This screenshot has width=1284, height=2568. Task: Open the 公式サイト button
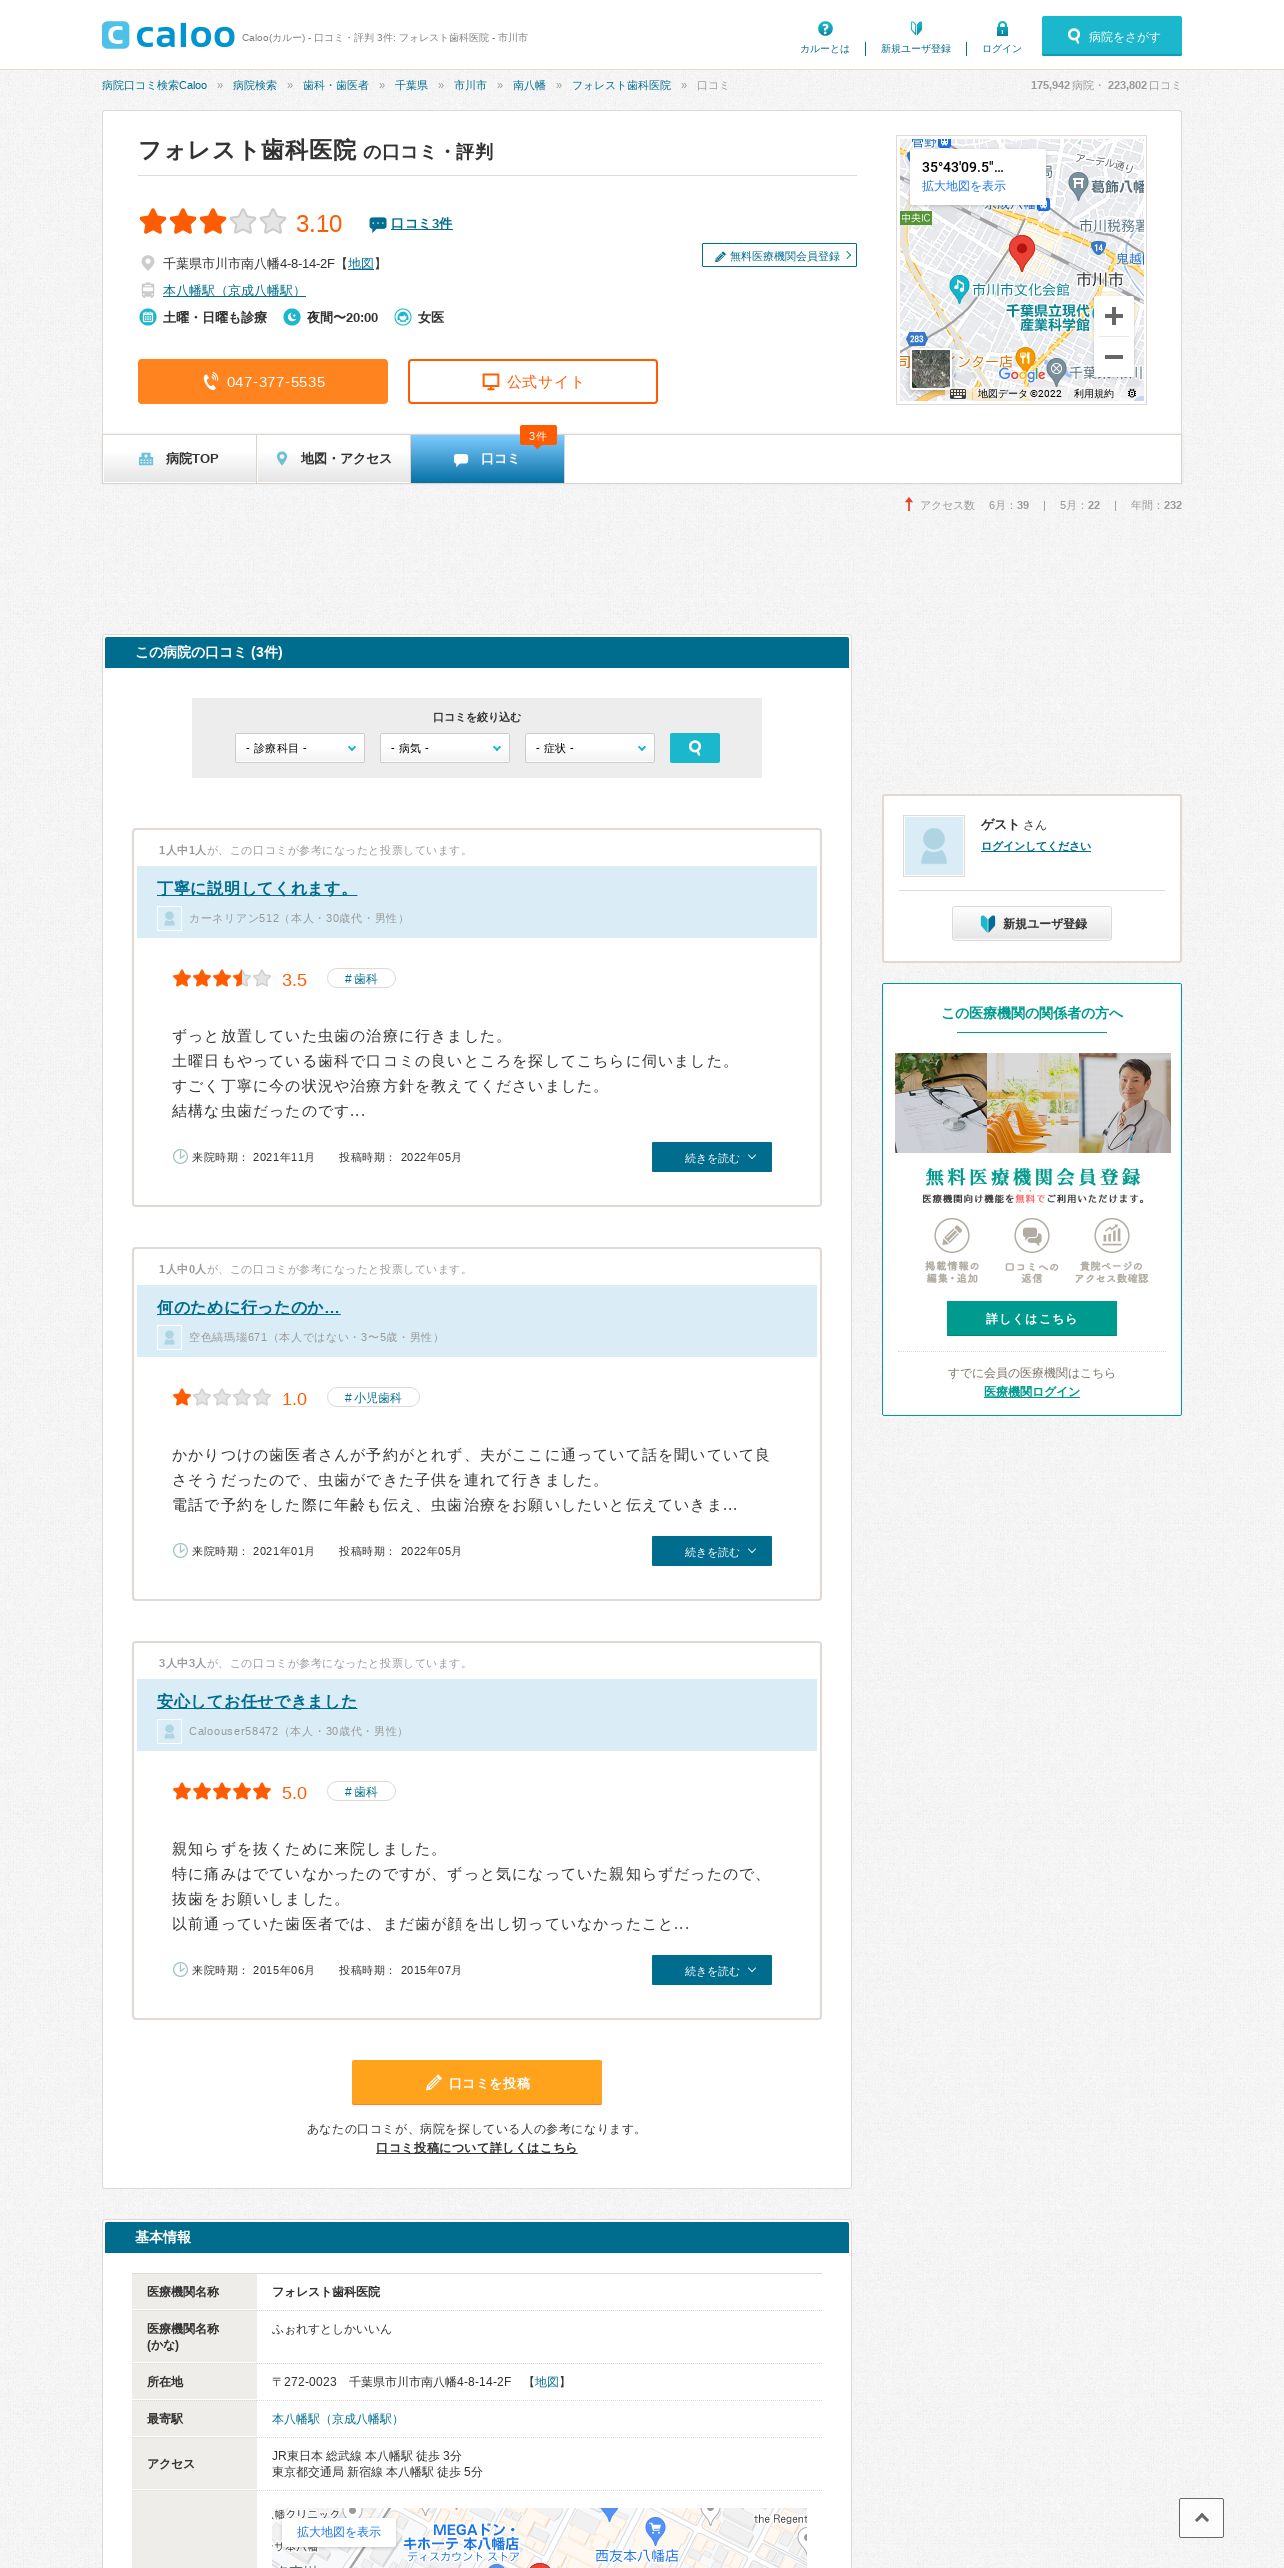click(533, 381)
